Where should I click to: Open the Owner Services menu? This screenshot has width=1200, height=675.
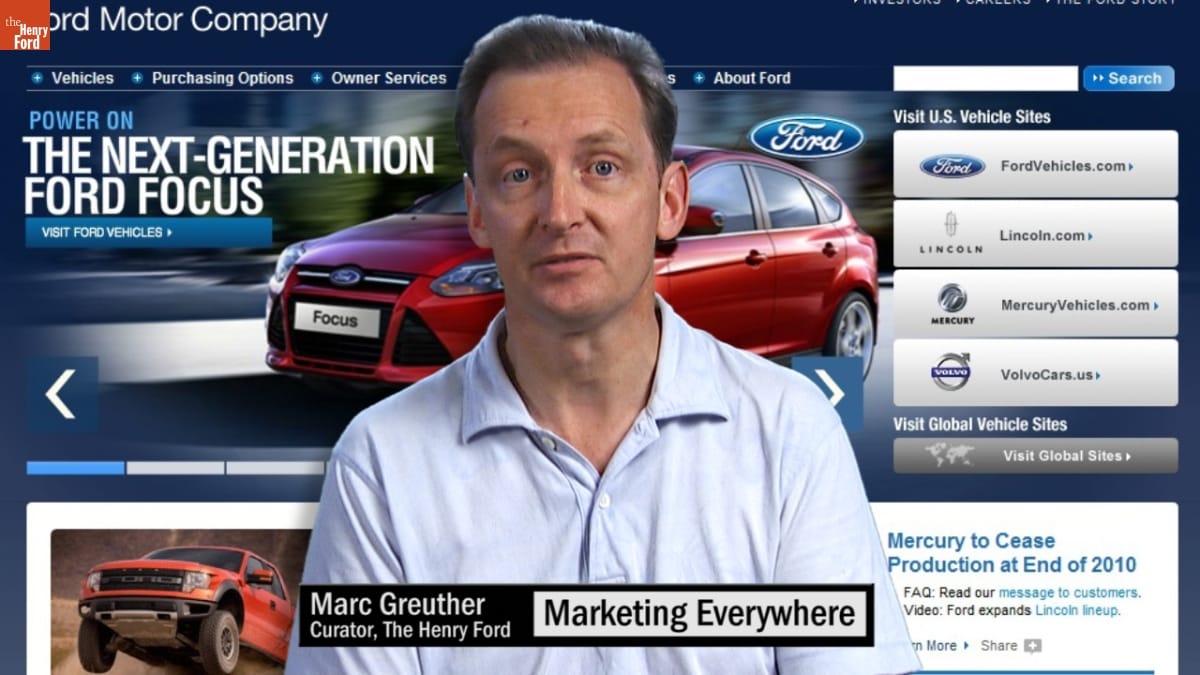click(x=389, y=78)
